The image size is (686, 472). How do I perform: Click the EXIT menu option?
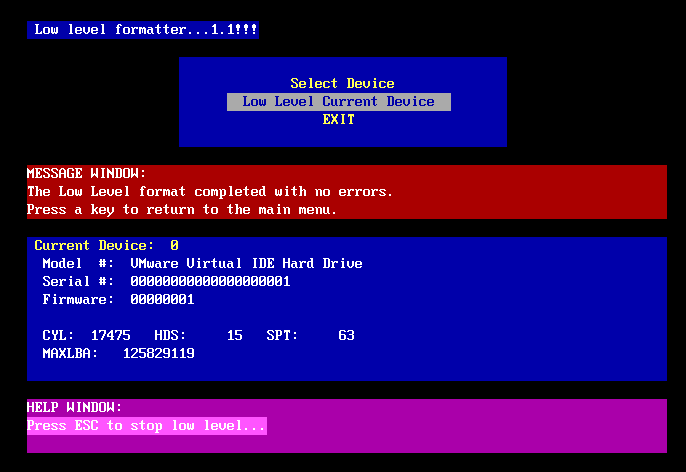click(x=338, y=120)
